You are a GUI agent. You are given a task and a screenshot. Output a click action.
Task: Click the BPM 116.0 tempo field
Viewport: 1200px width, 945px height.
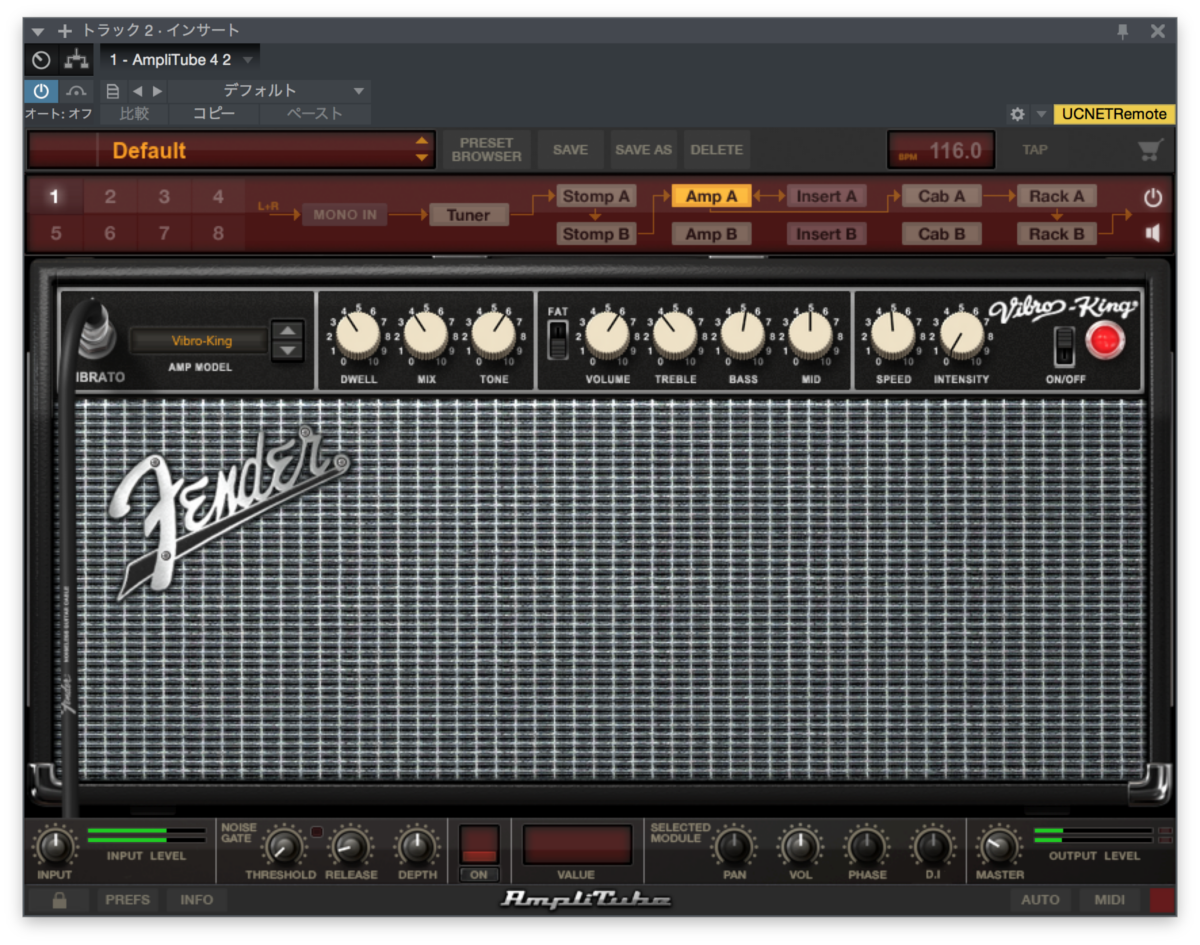[x=942, y=150]
